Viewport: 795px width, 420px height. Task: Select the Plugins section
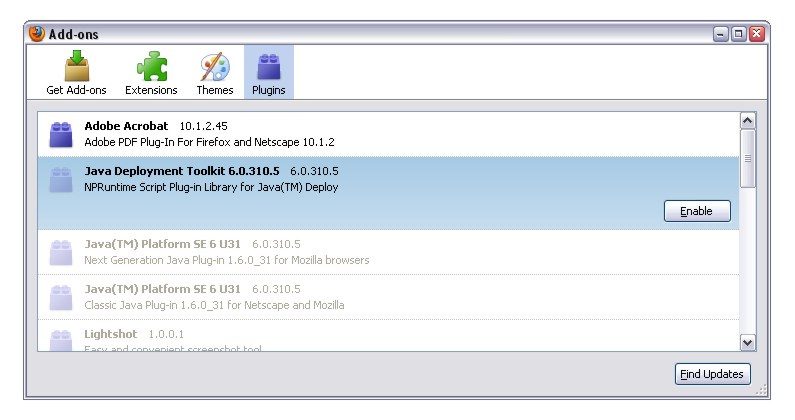pos(269,73)
